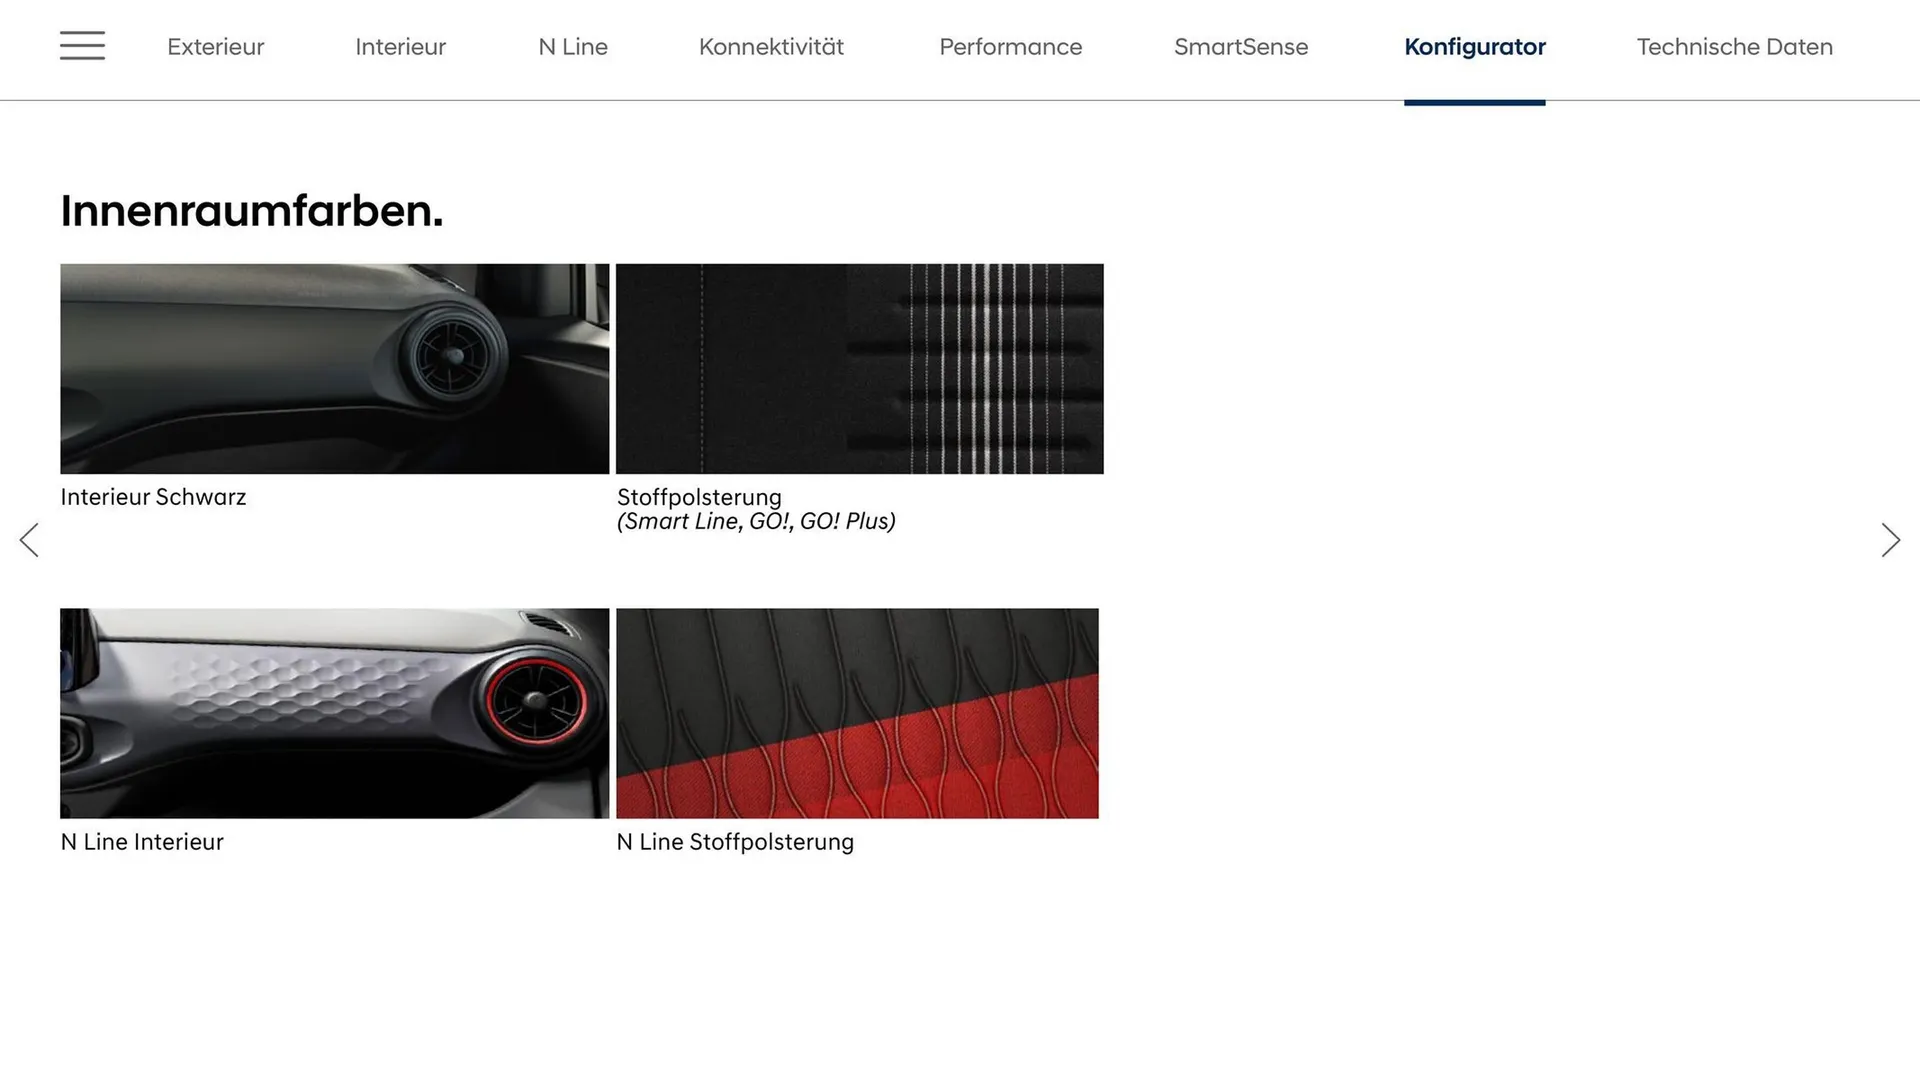Switch to the Interieur tab
This screenshot has height=1080, width=1920.
tap(400, 47)
